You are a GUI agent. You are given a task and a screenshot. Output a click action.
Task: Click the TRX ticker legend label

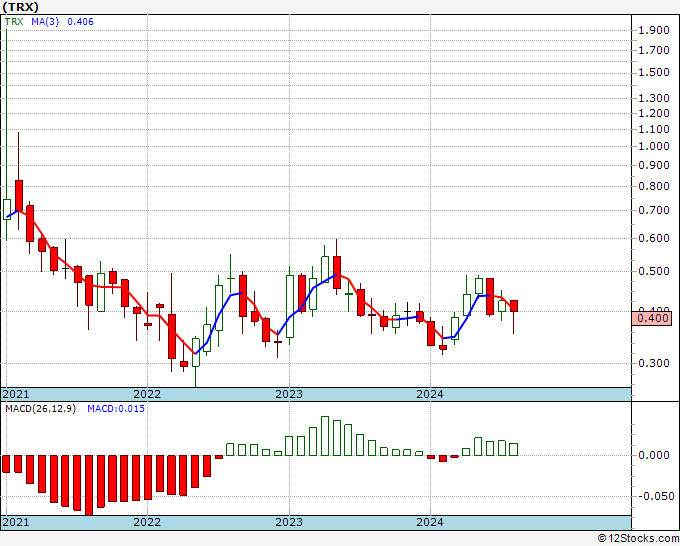point(14,22)
